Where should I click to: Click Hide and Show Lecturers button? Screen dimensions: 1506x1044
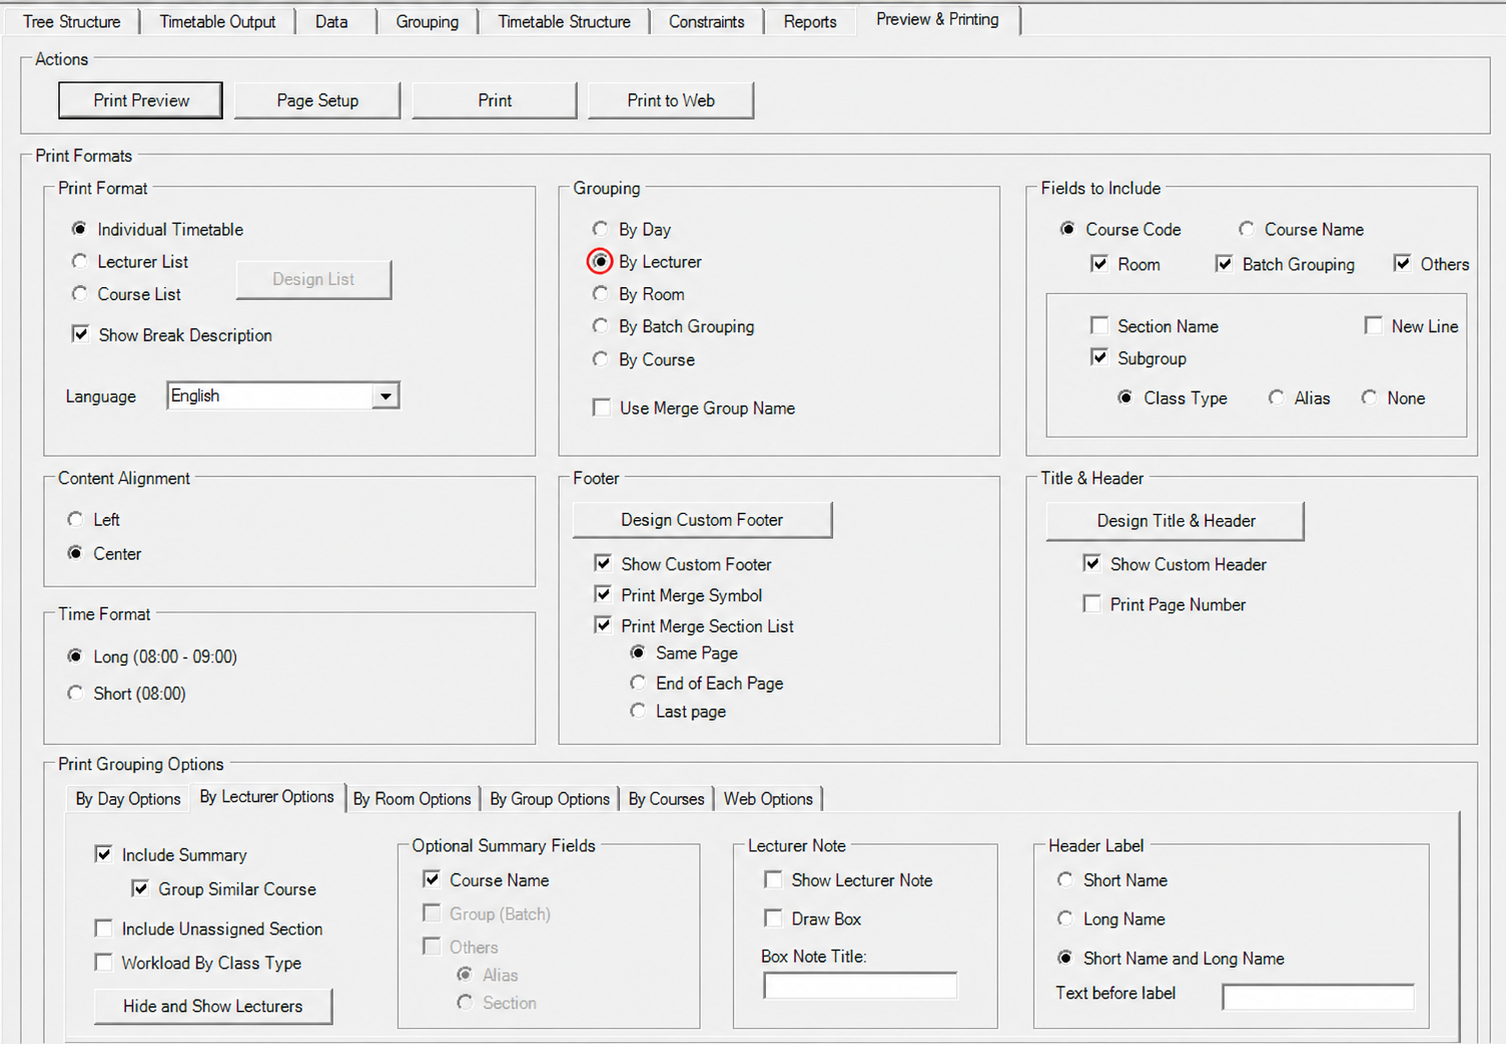point(213,1006)
